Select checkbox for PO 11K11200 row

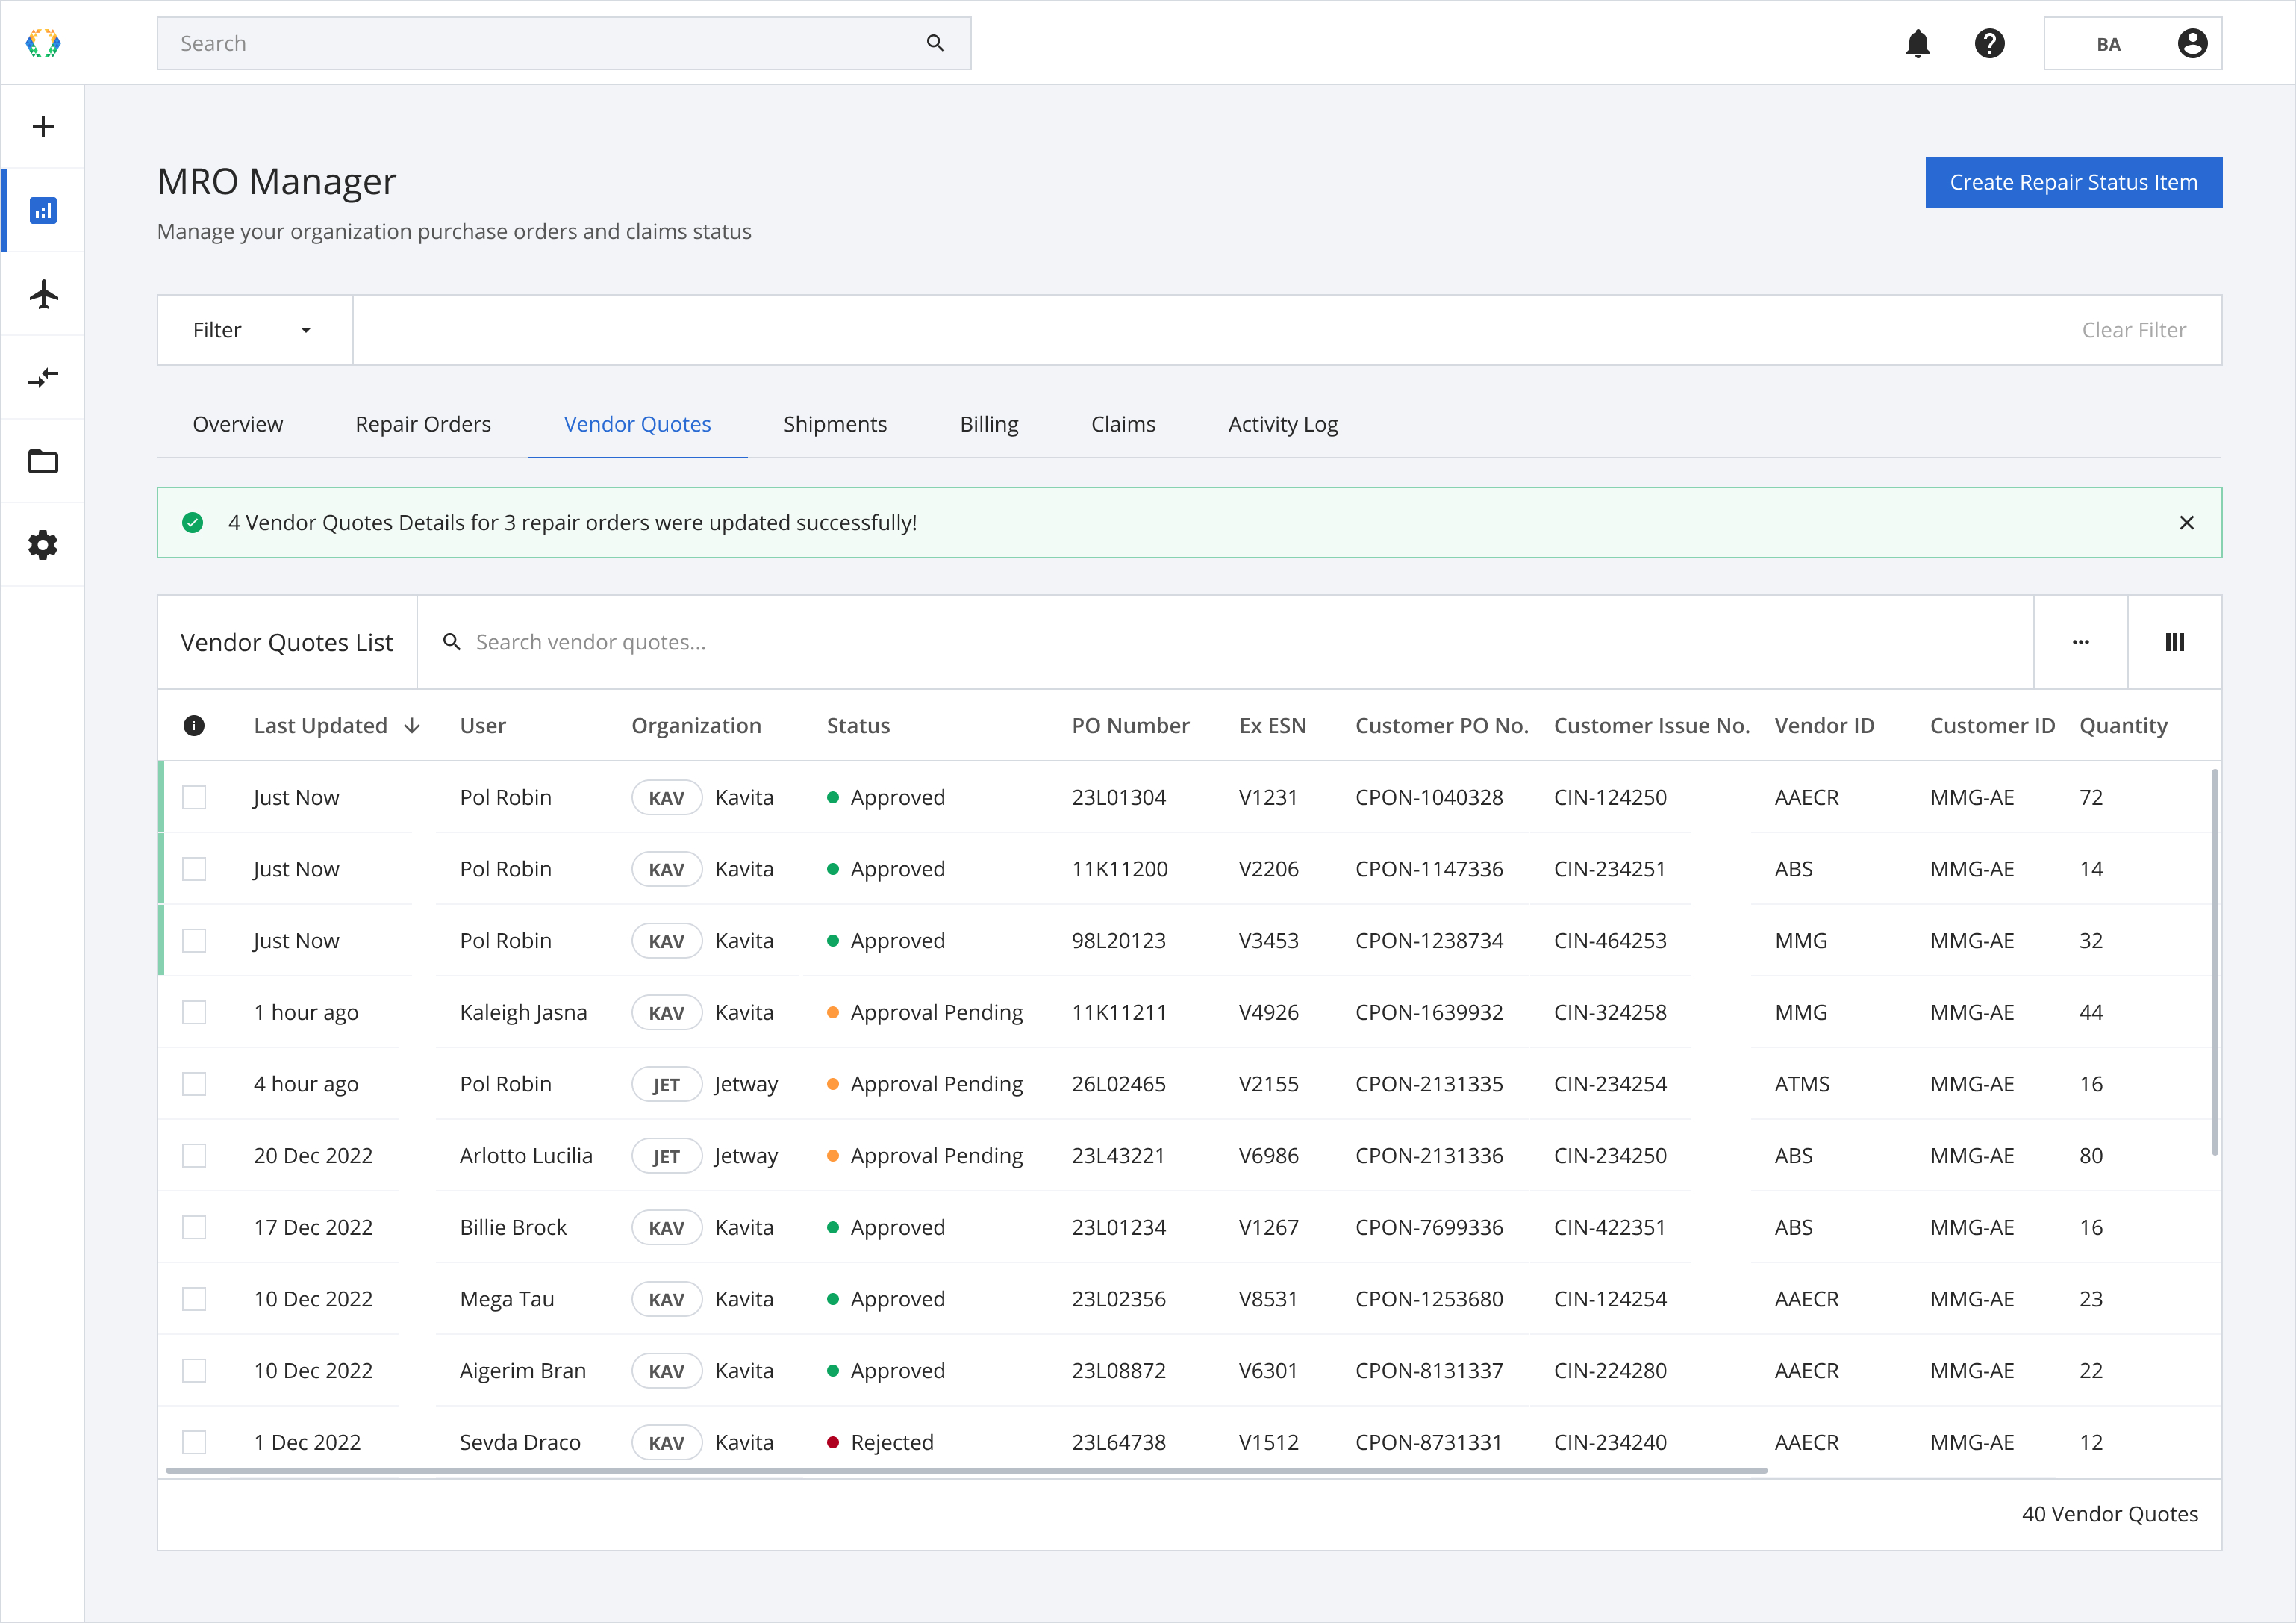tap(194, 869)
